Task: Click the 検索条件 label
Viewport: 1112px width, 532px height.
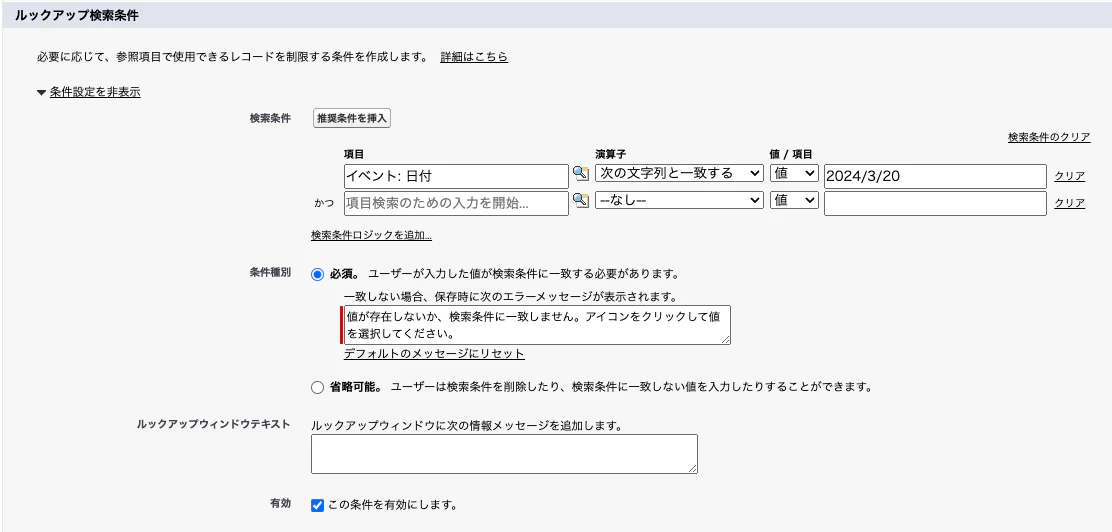Action: click(x=270, y=118)
